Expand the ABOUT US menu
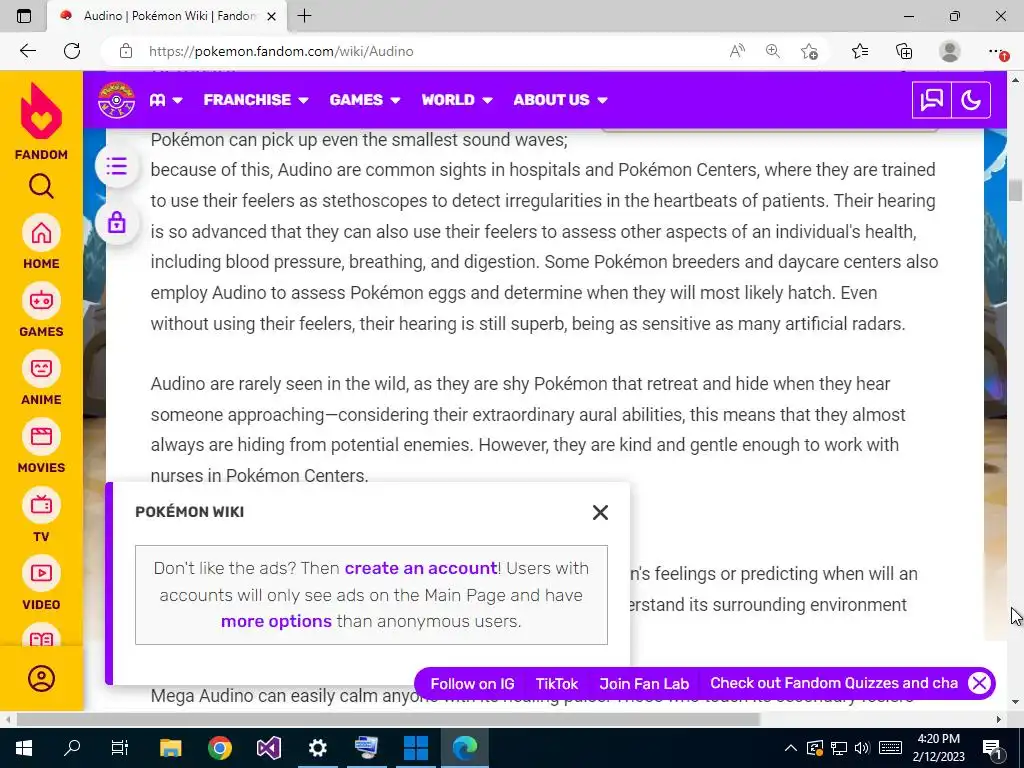The height and width of the screenshot is (768, 1024). pyautogui.click(x=560, y=100)
